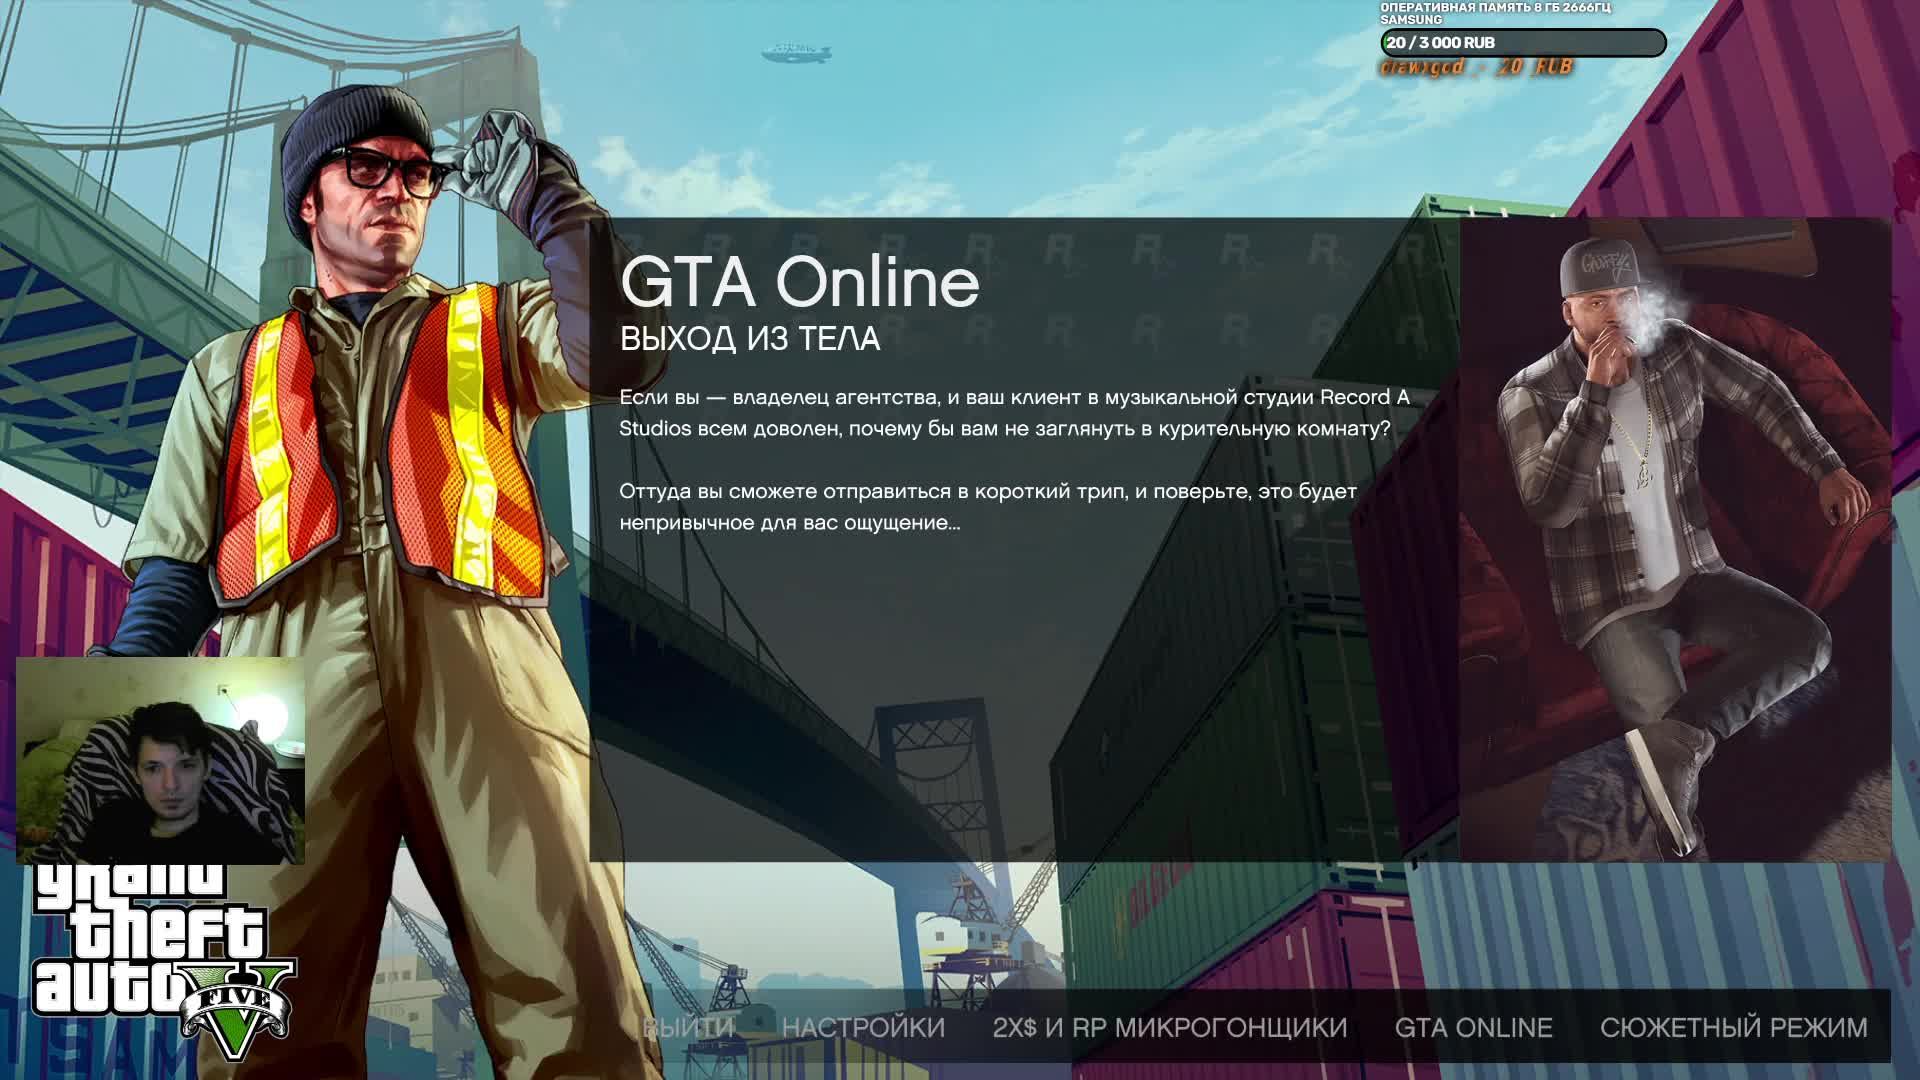Click the latest donation text of 20 RUB

1476,68
